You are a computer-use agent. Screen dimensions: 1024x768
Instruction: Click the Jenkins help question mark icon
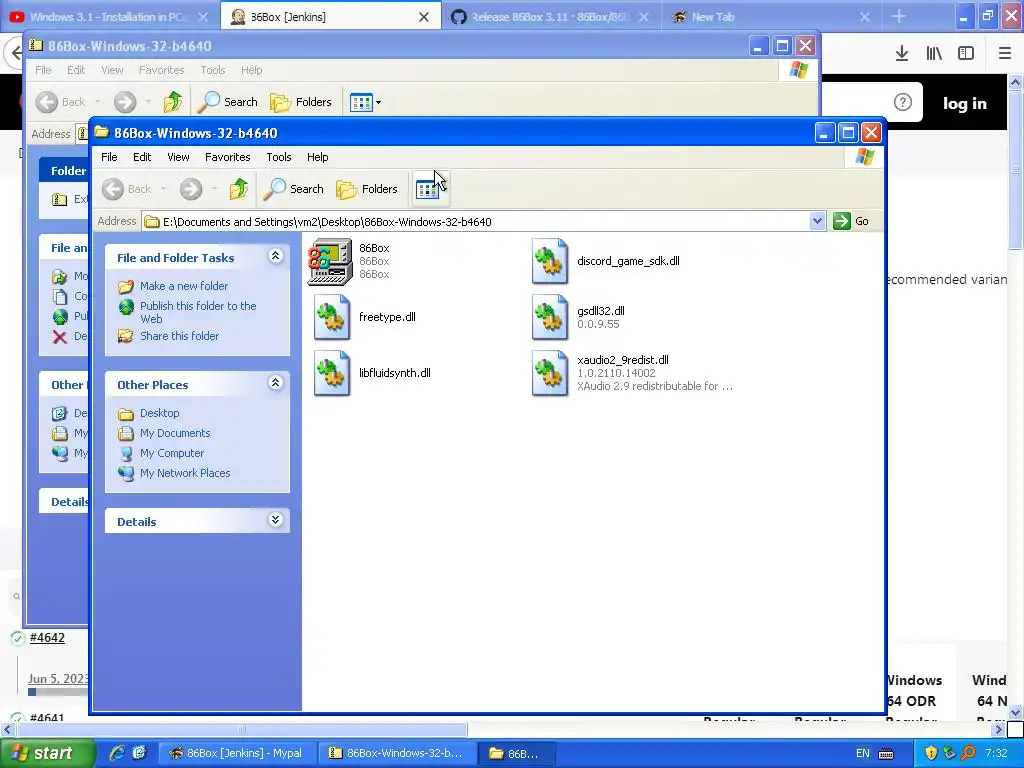click(903, 102)
